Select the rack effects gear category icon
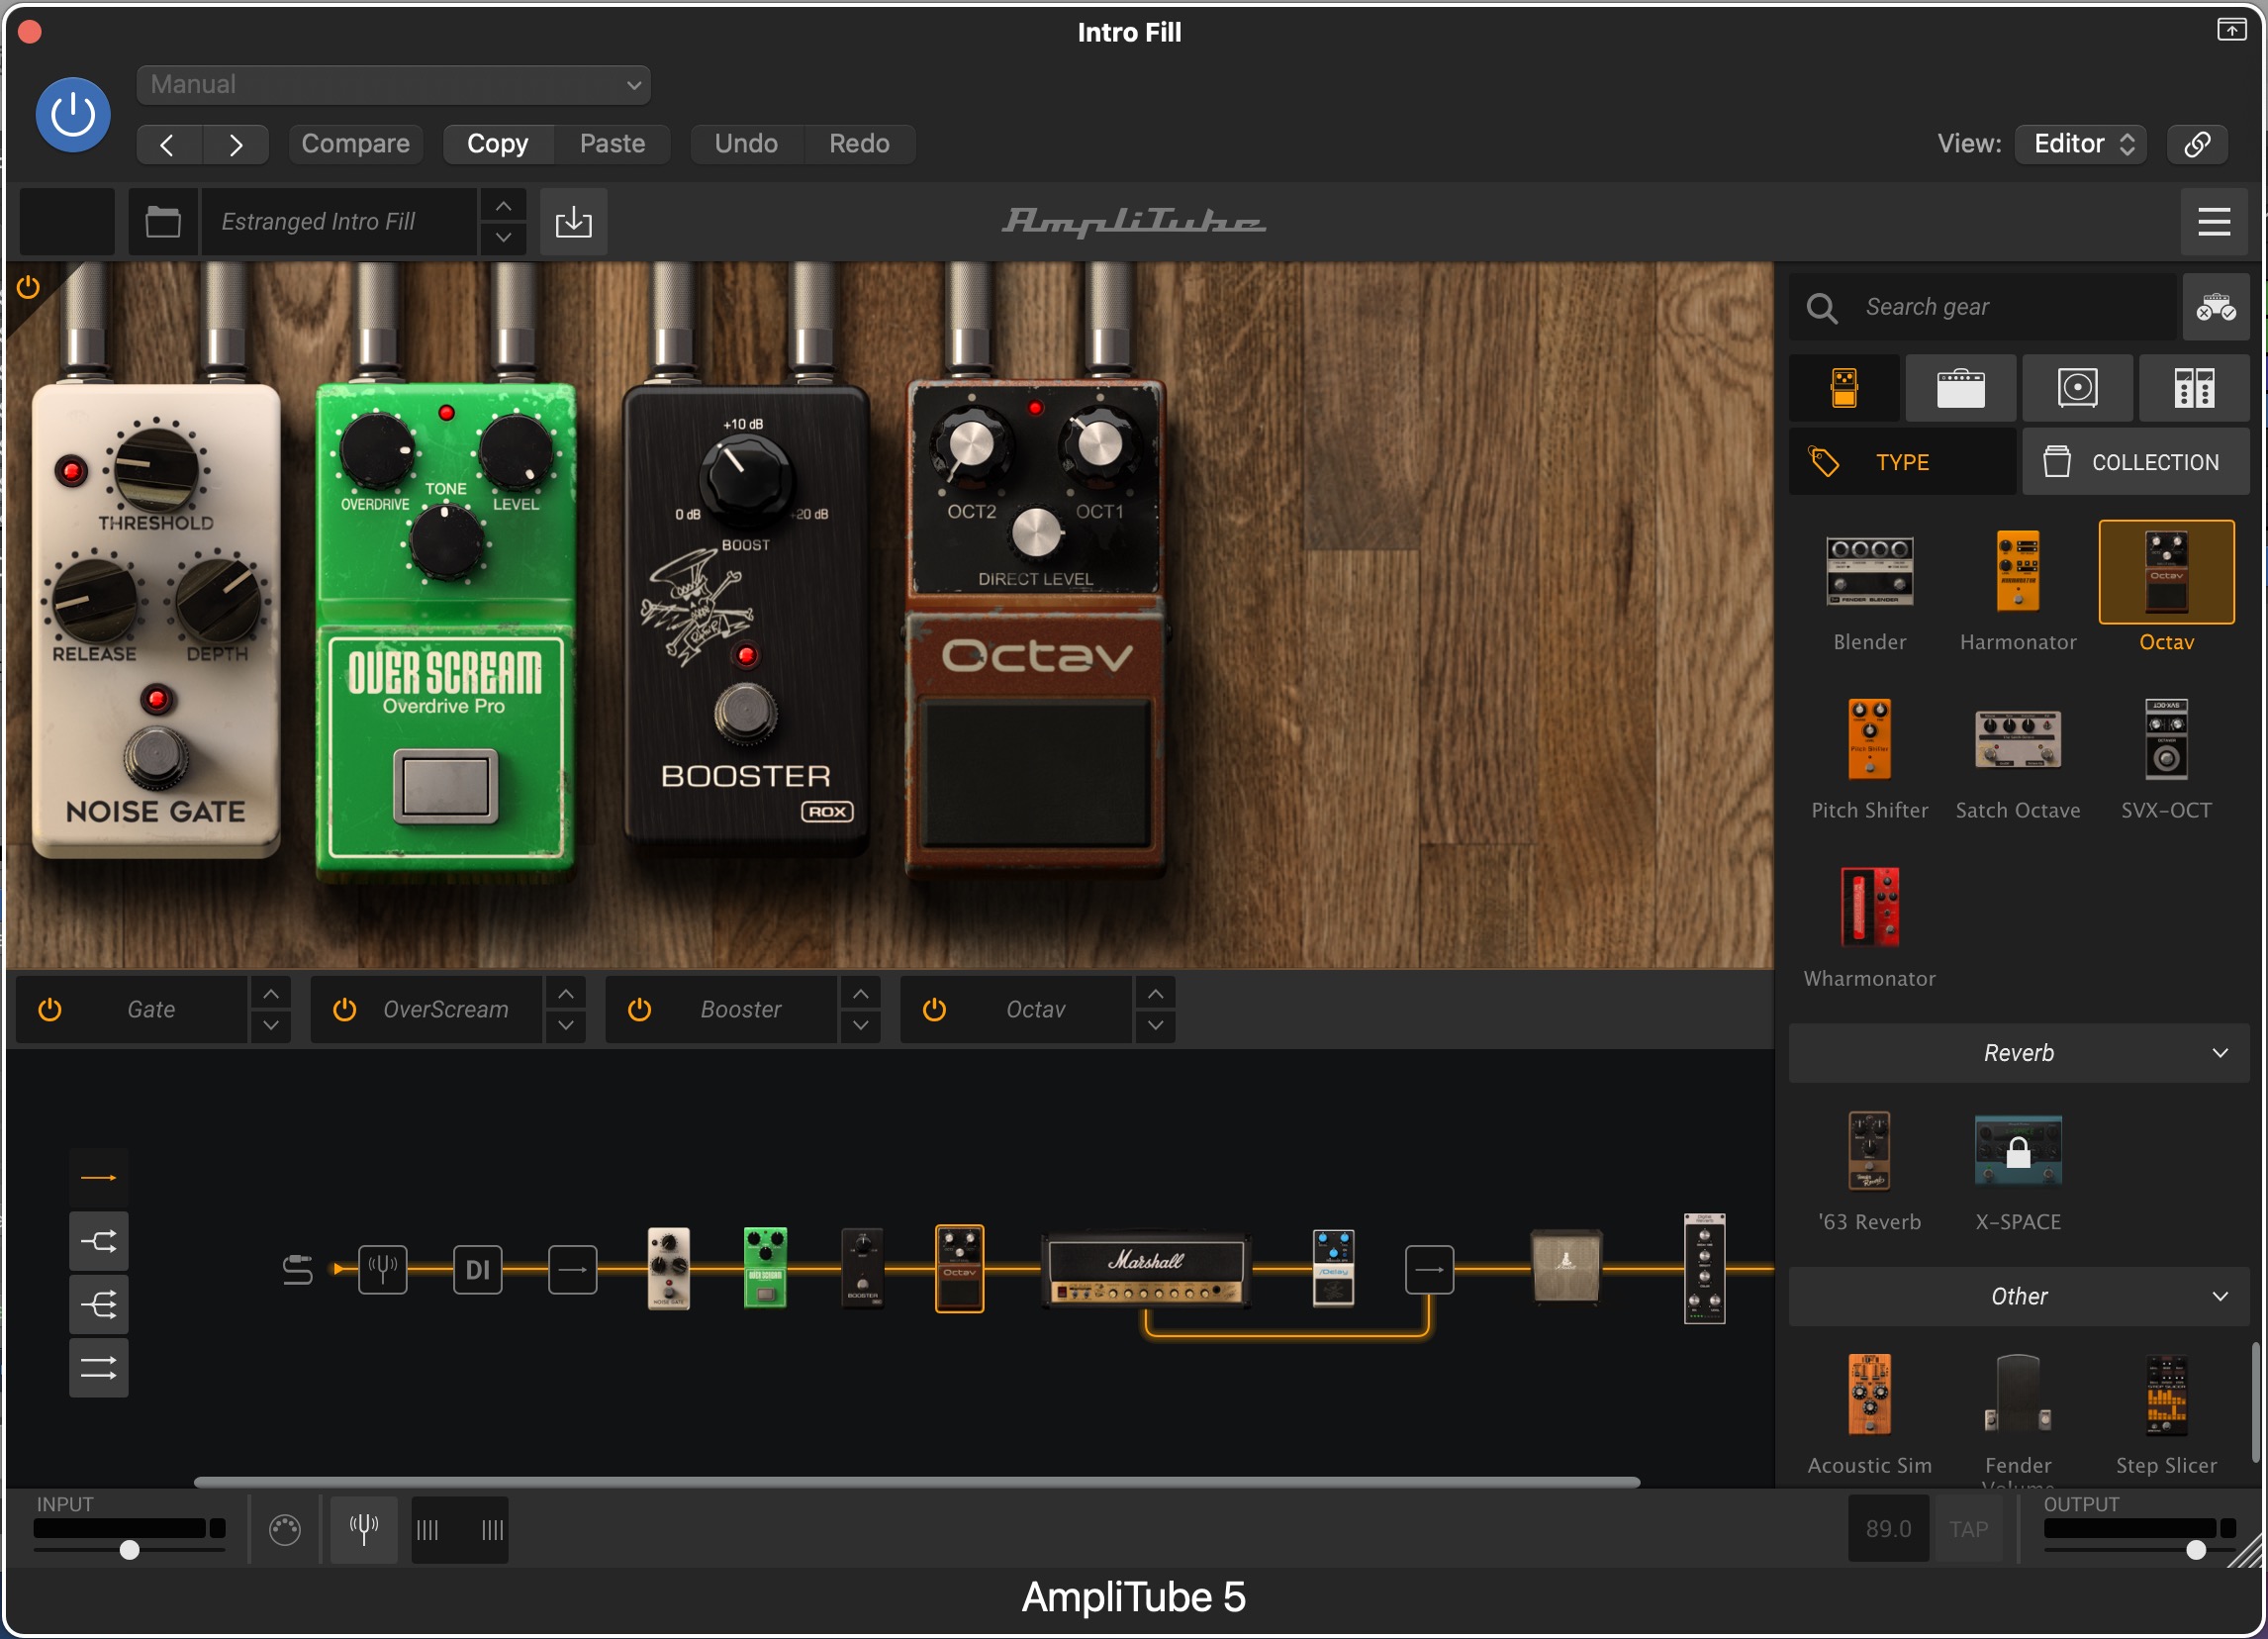Image resolution: width=2268 pixels, height=1639 pixels. point(2194,388)
